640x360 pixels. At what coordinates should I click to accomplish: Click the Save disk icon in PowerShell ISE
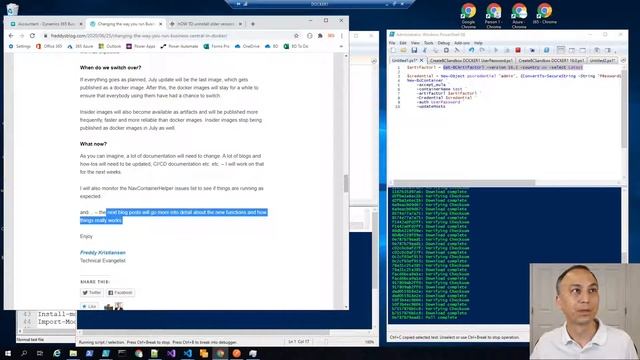pos(414,50)
